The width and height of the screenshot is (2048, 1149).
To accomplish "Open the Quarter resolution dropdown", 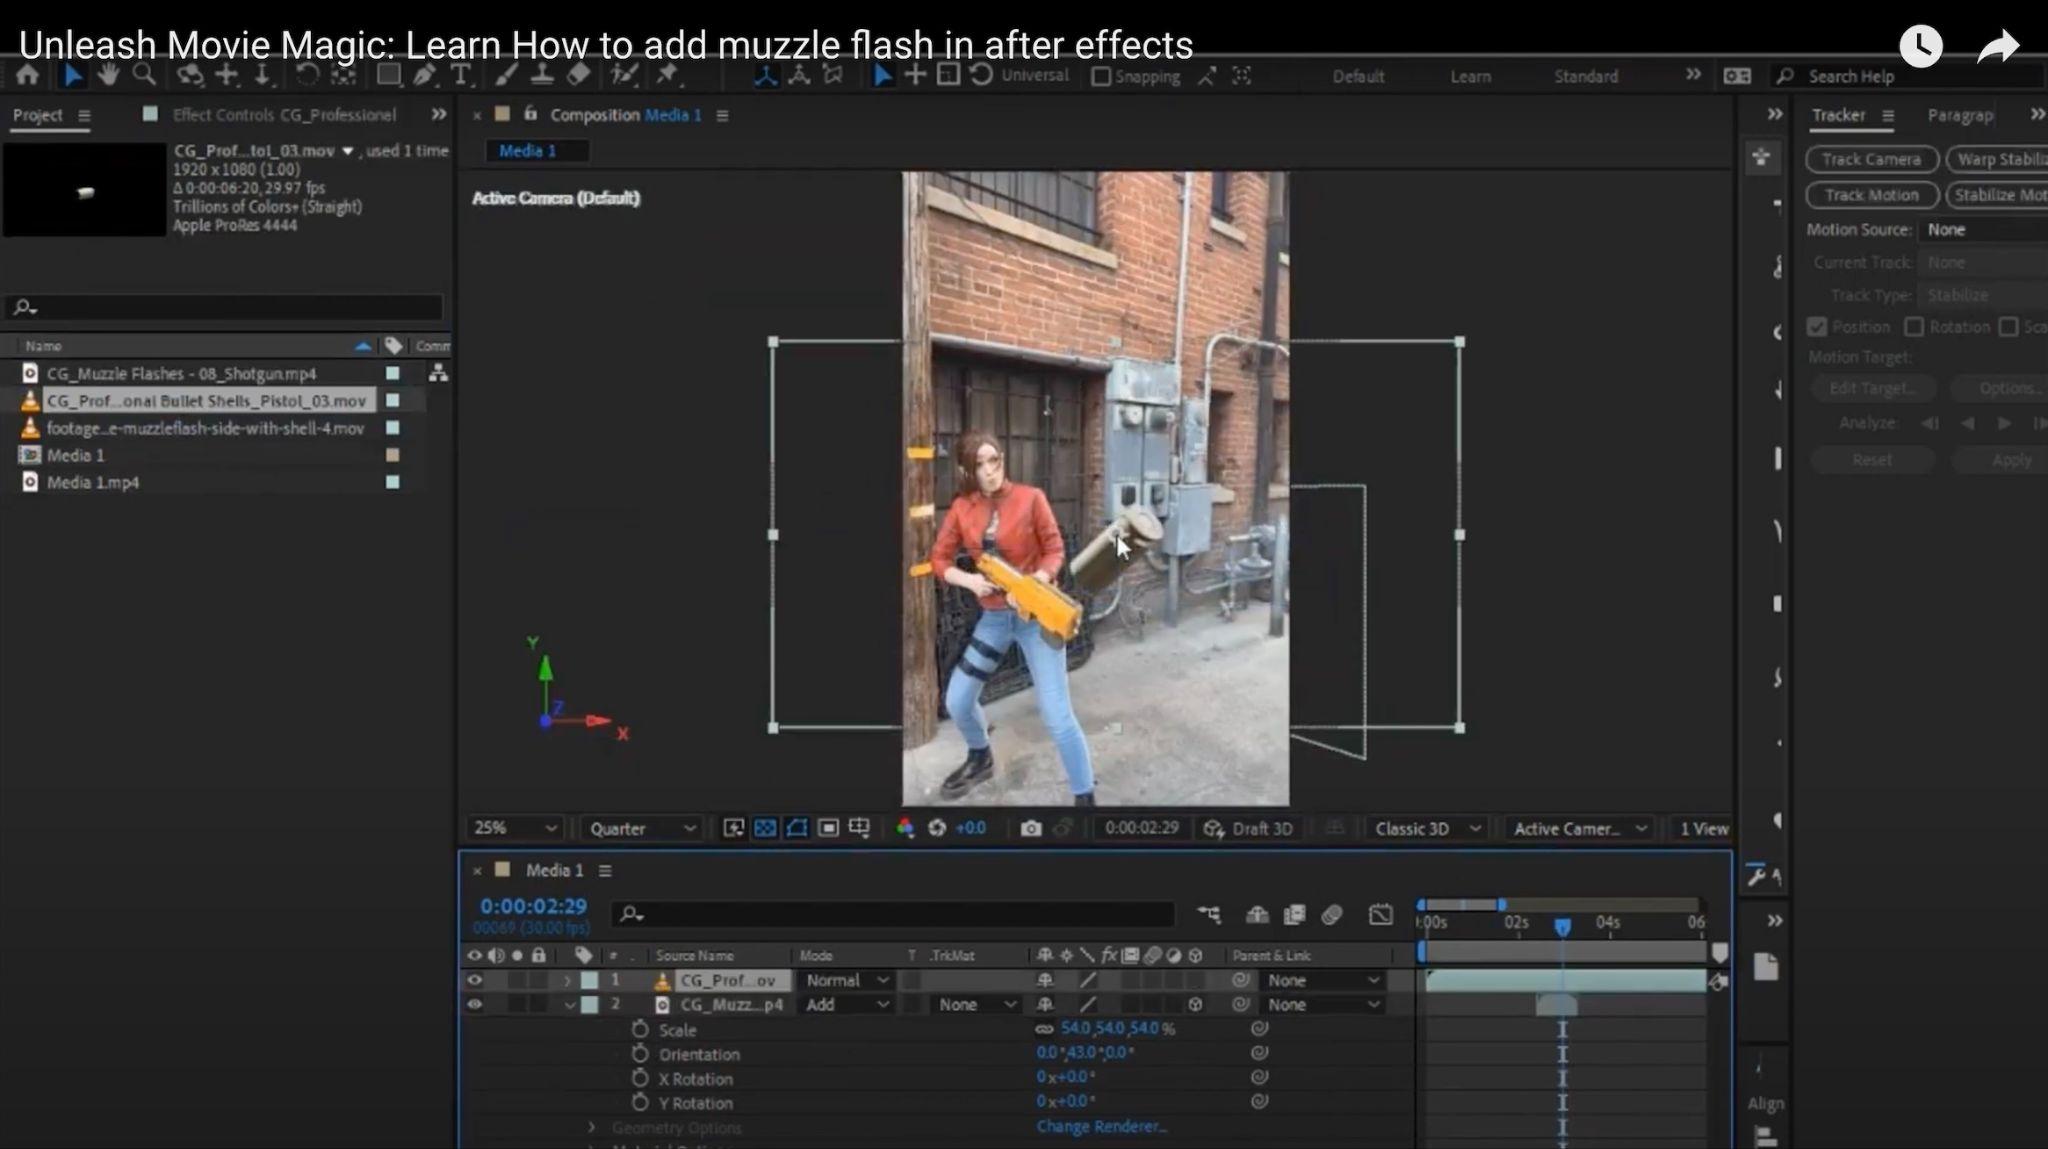I will point(642,828).
